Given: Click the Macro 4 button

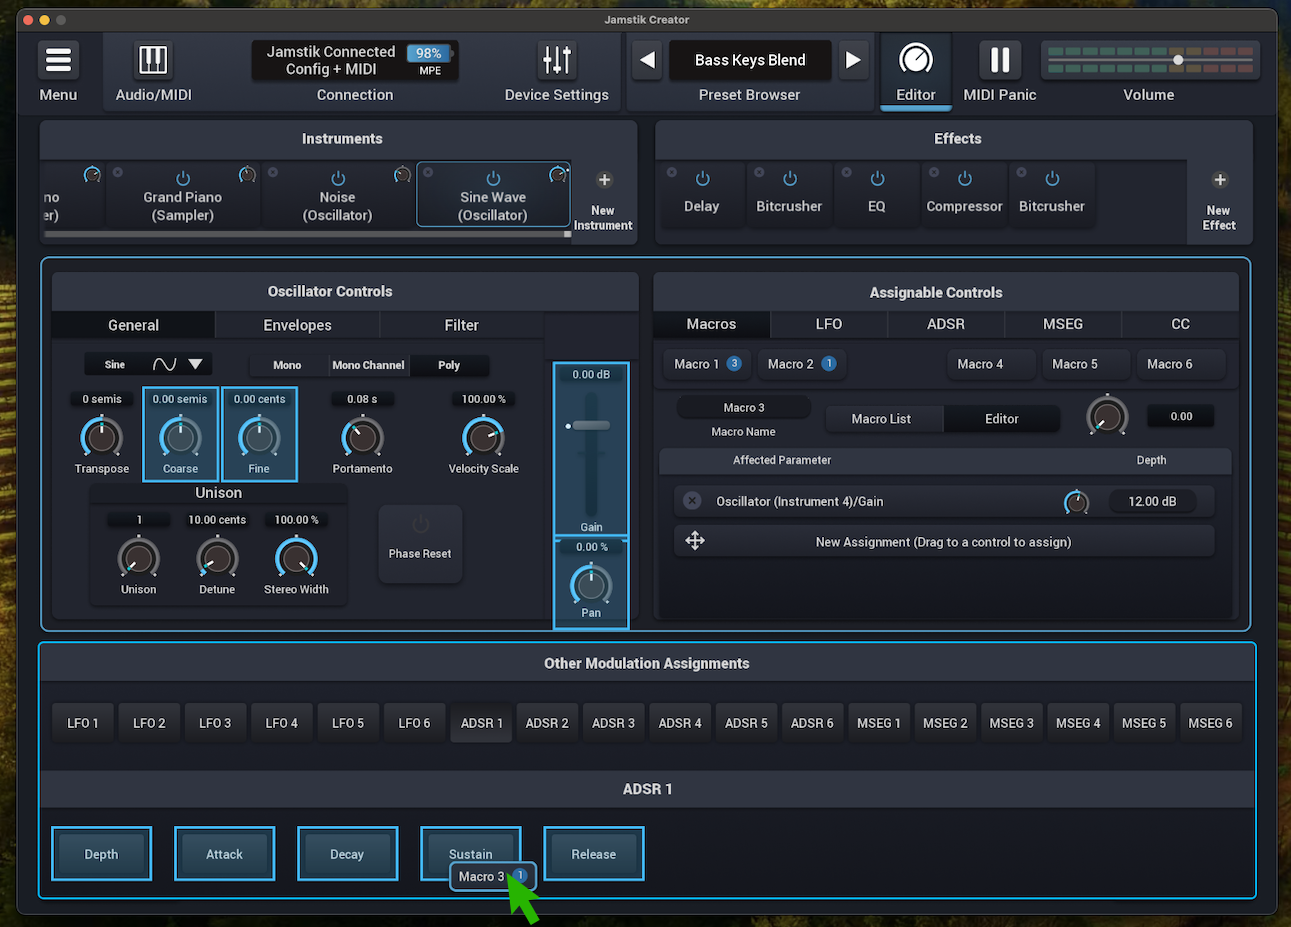Looking at the screenshot, I should pyautogui.click(x=979, y=364).
